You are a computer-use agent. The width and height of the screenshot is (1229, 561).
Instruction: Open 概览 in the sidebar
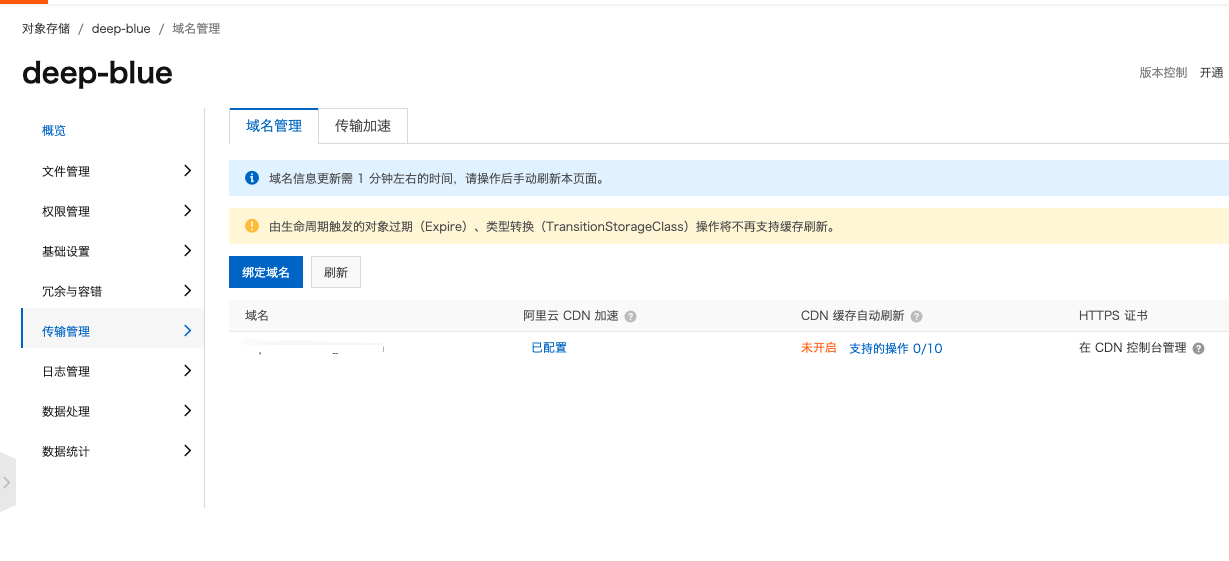(54, 131)
